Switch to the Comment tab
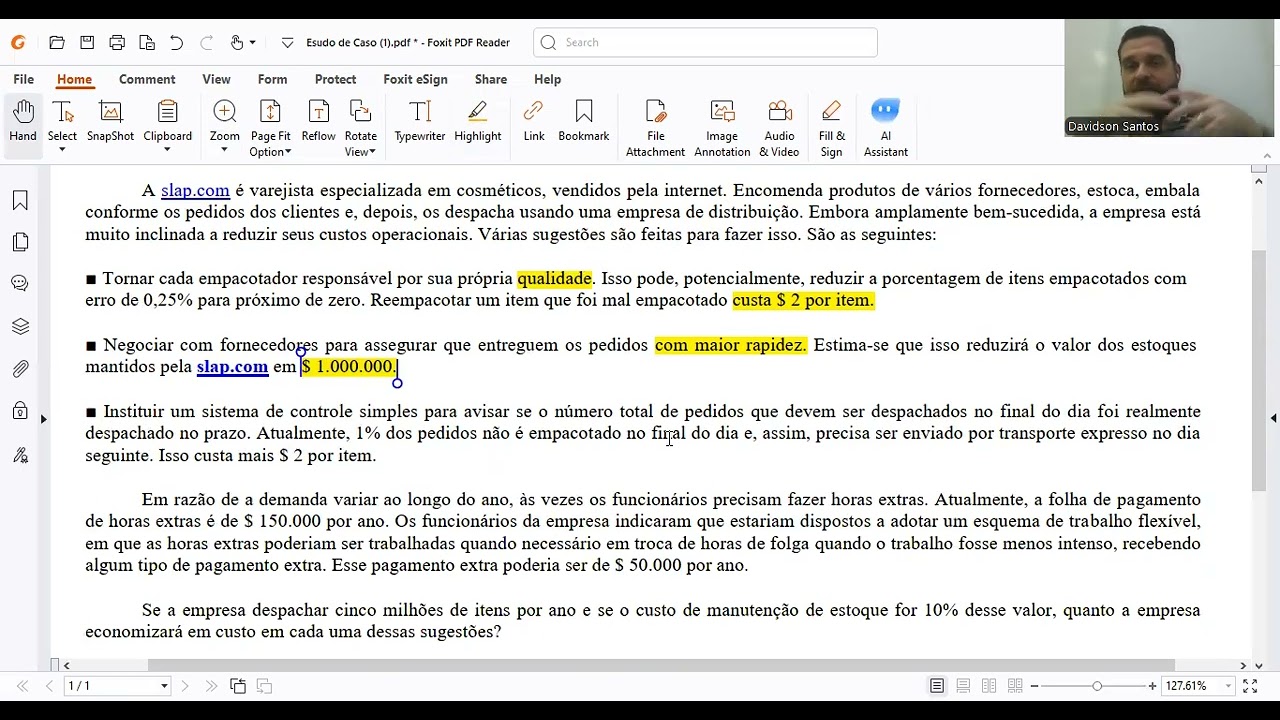Image resolution: width=1280 pixels, height=720 pixels. pyautogui.click(x=147, y=79)
